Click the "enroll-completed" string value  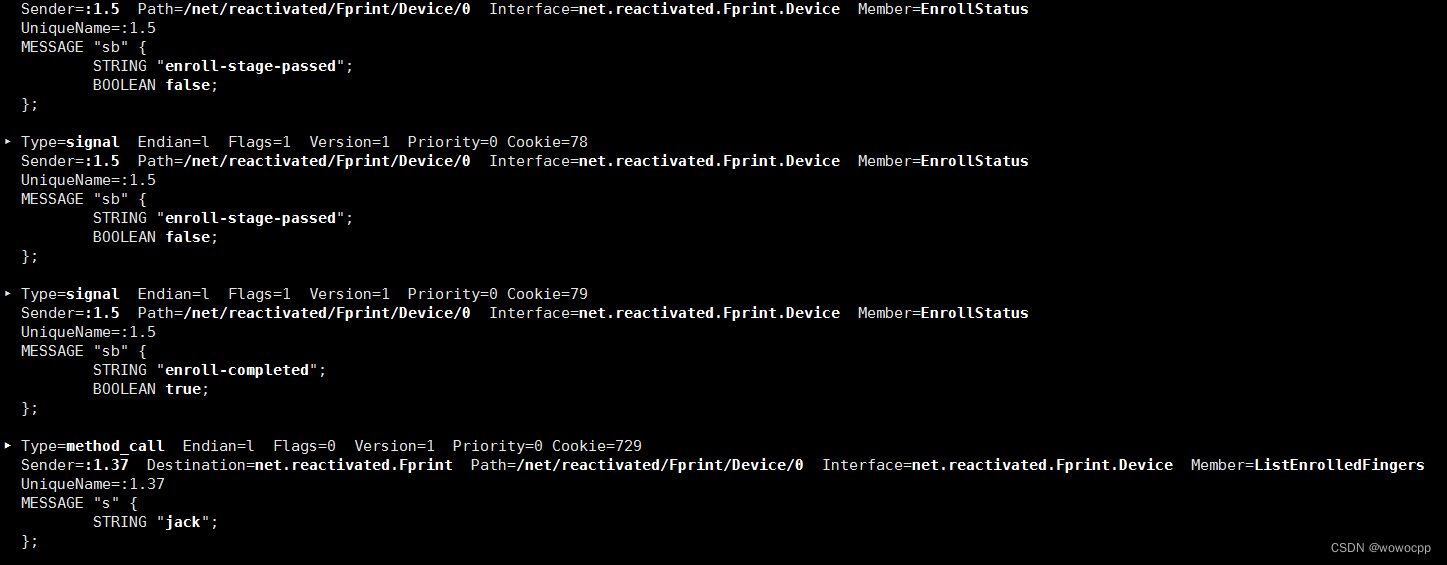coord(241,370)
